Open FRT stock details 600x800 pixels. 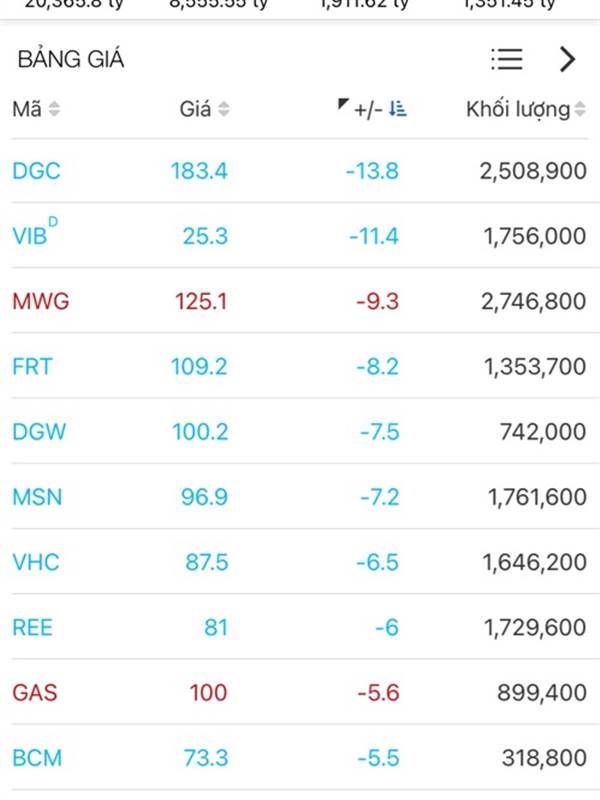(x=32, y=367)
